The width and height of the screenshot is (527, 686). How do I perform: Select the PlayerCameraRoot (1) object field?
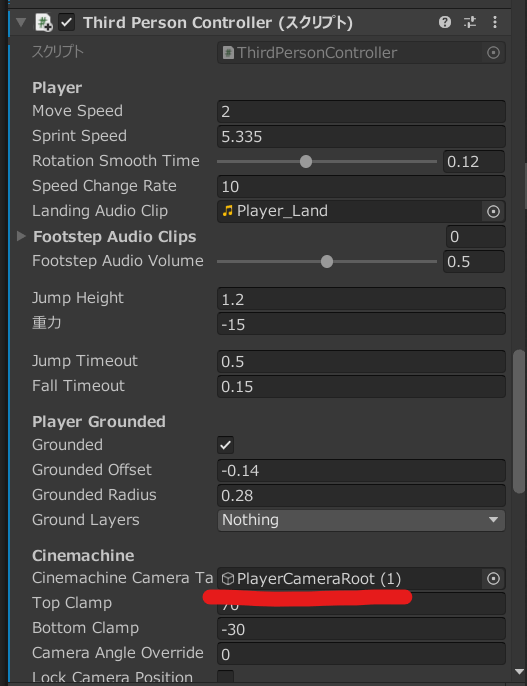349,579
